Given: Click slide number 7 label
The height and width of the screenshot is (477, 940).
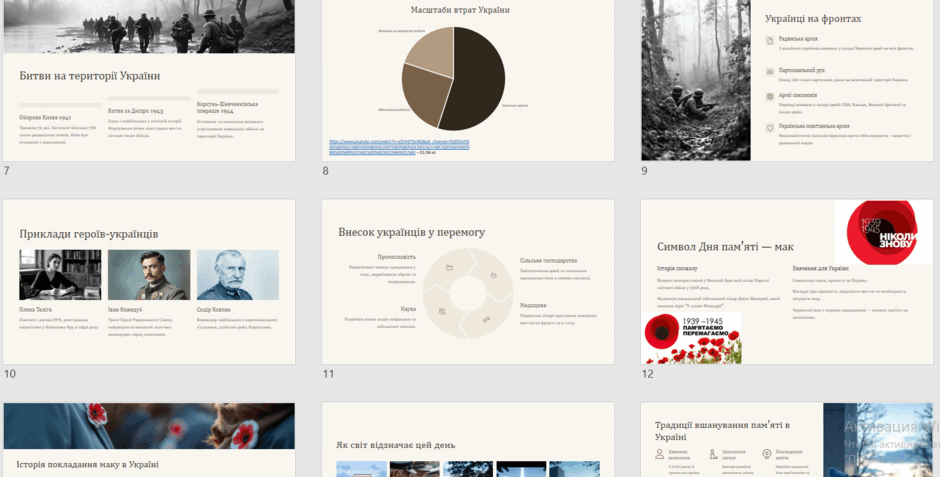Looking at the screenshot, I should point(7,171).
